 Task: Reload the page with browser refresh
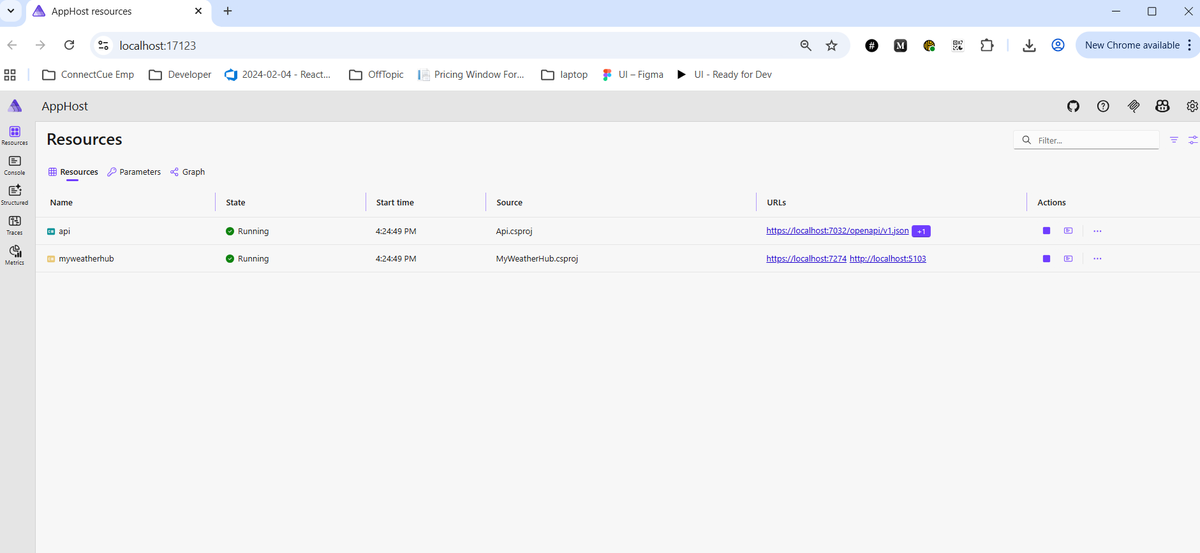69,45
